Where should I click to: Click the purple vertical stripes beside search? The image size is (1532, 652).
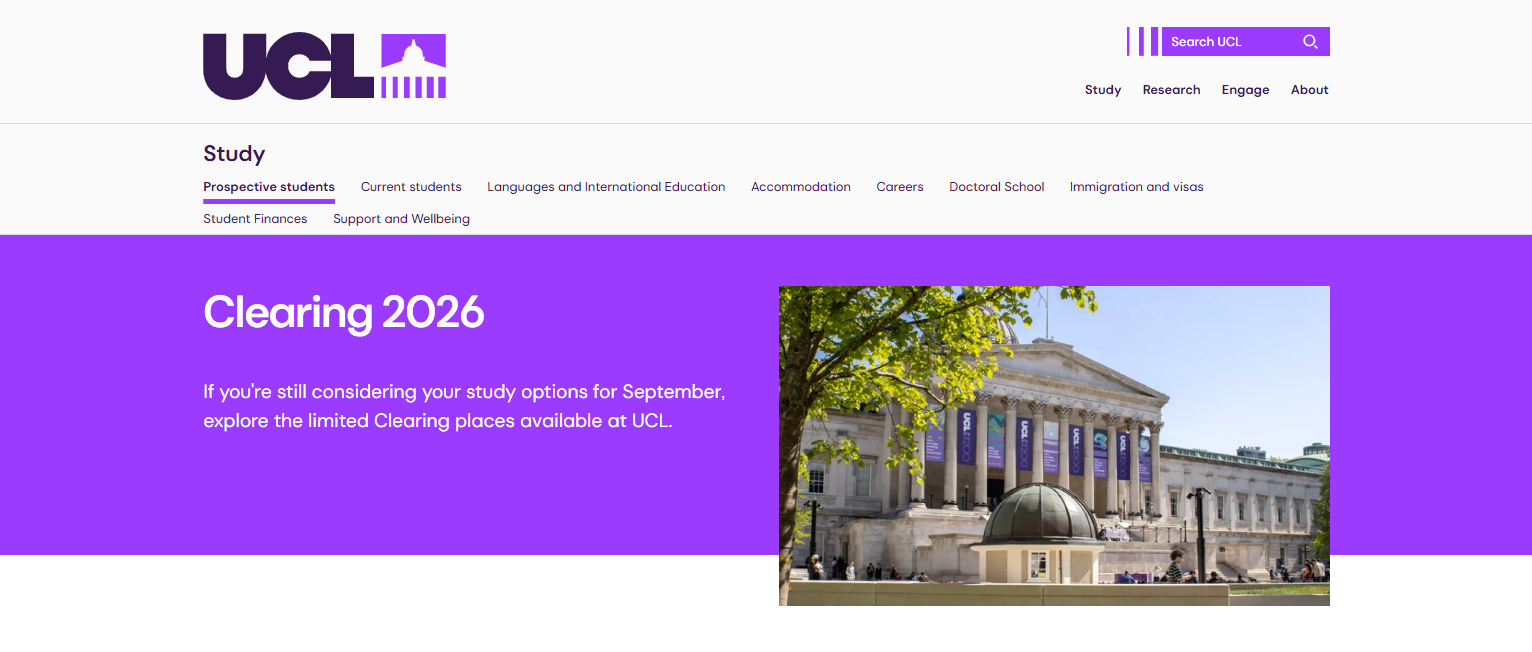coord(1142,42)
